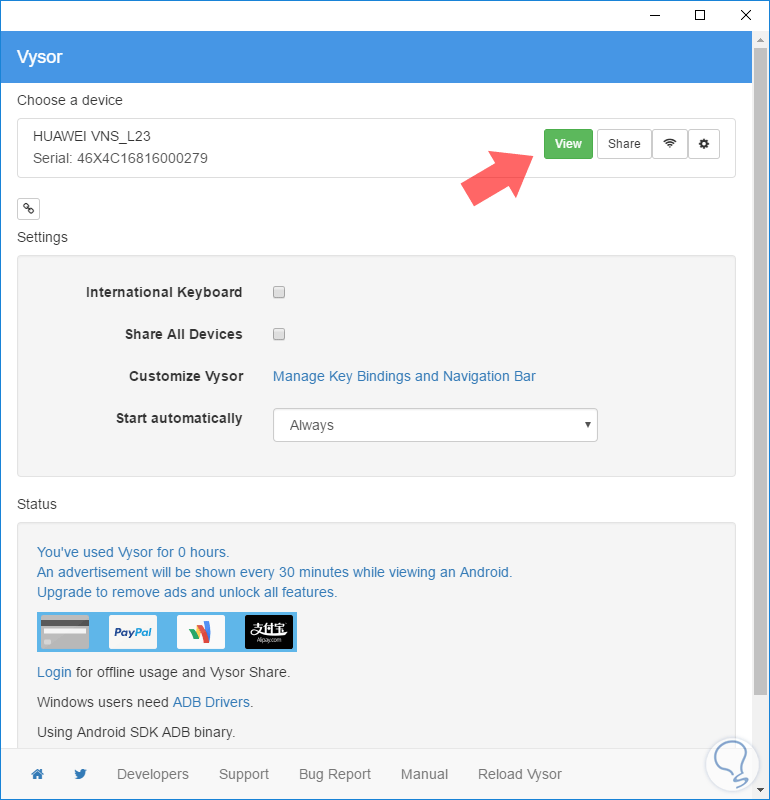Viewport: 770px width, 800px height.
Task: Open the ADB Drivers link
Action: (211, 702)
